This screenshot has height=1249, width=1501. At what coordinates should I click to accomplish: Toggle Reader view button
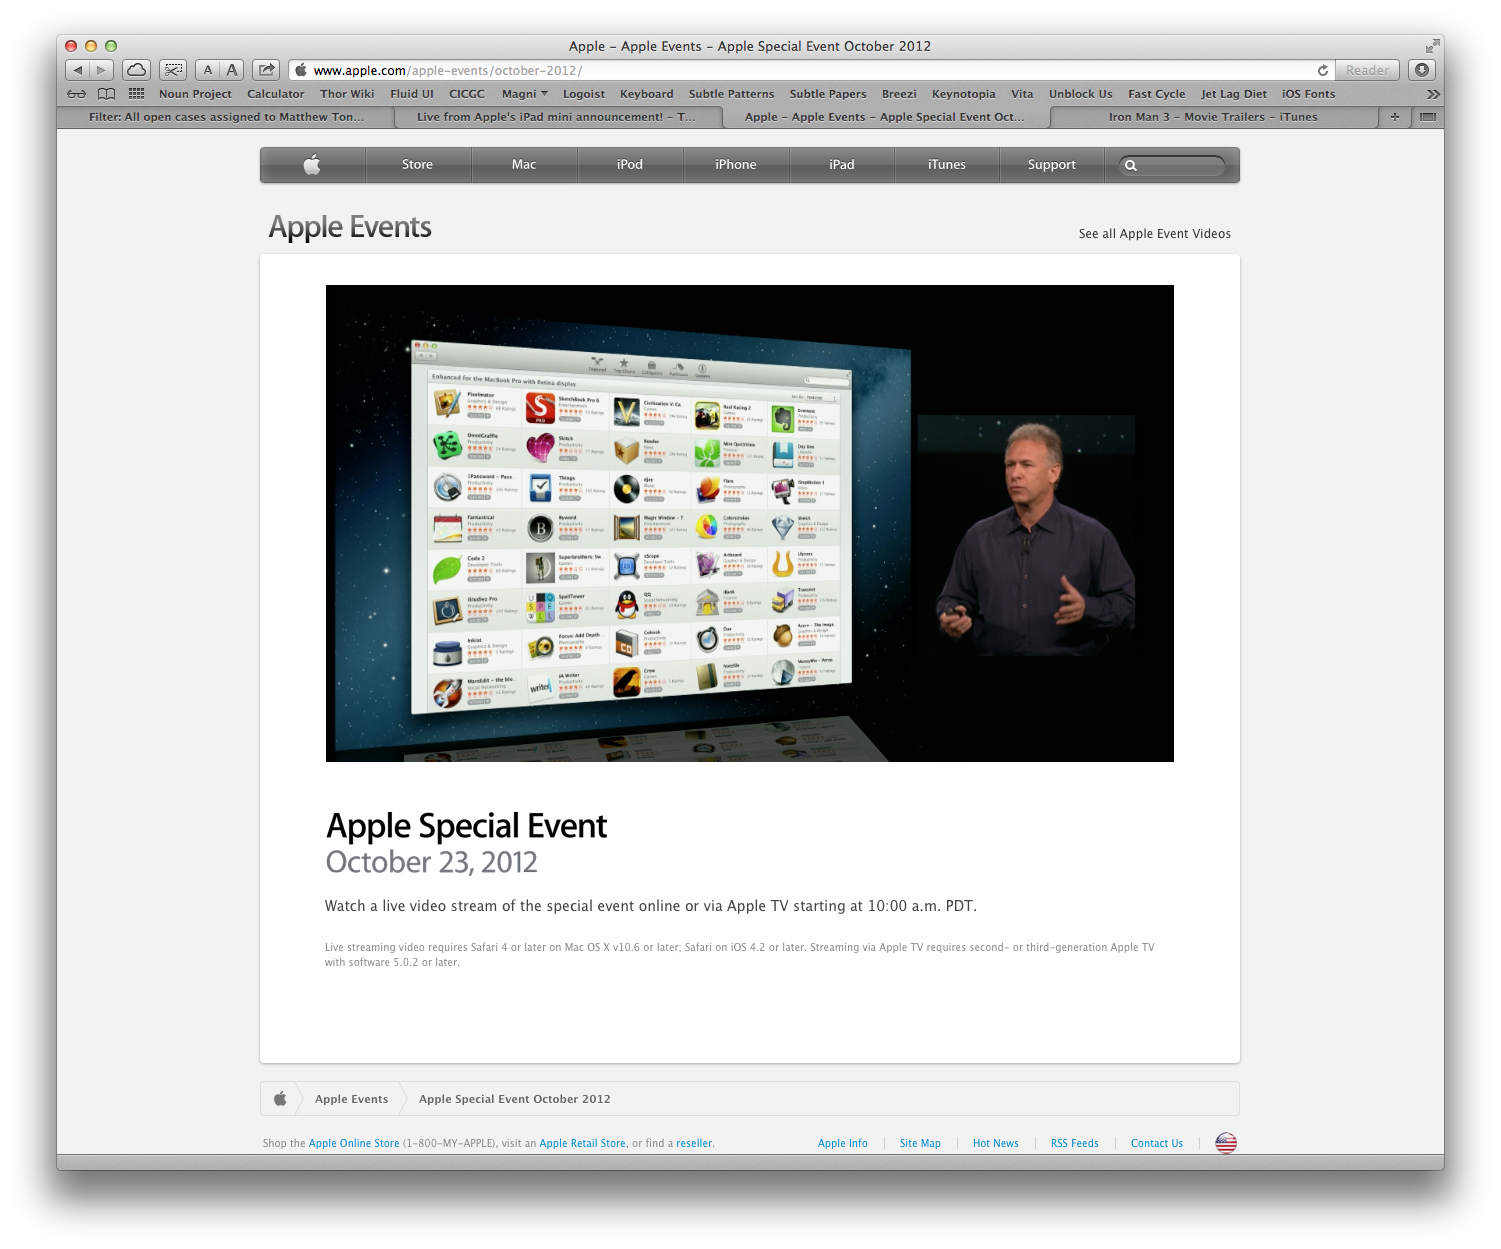[x=1367, y=70]
